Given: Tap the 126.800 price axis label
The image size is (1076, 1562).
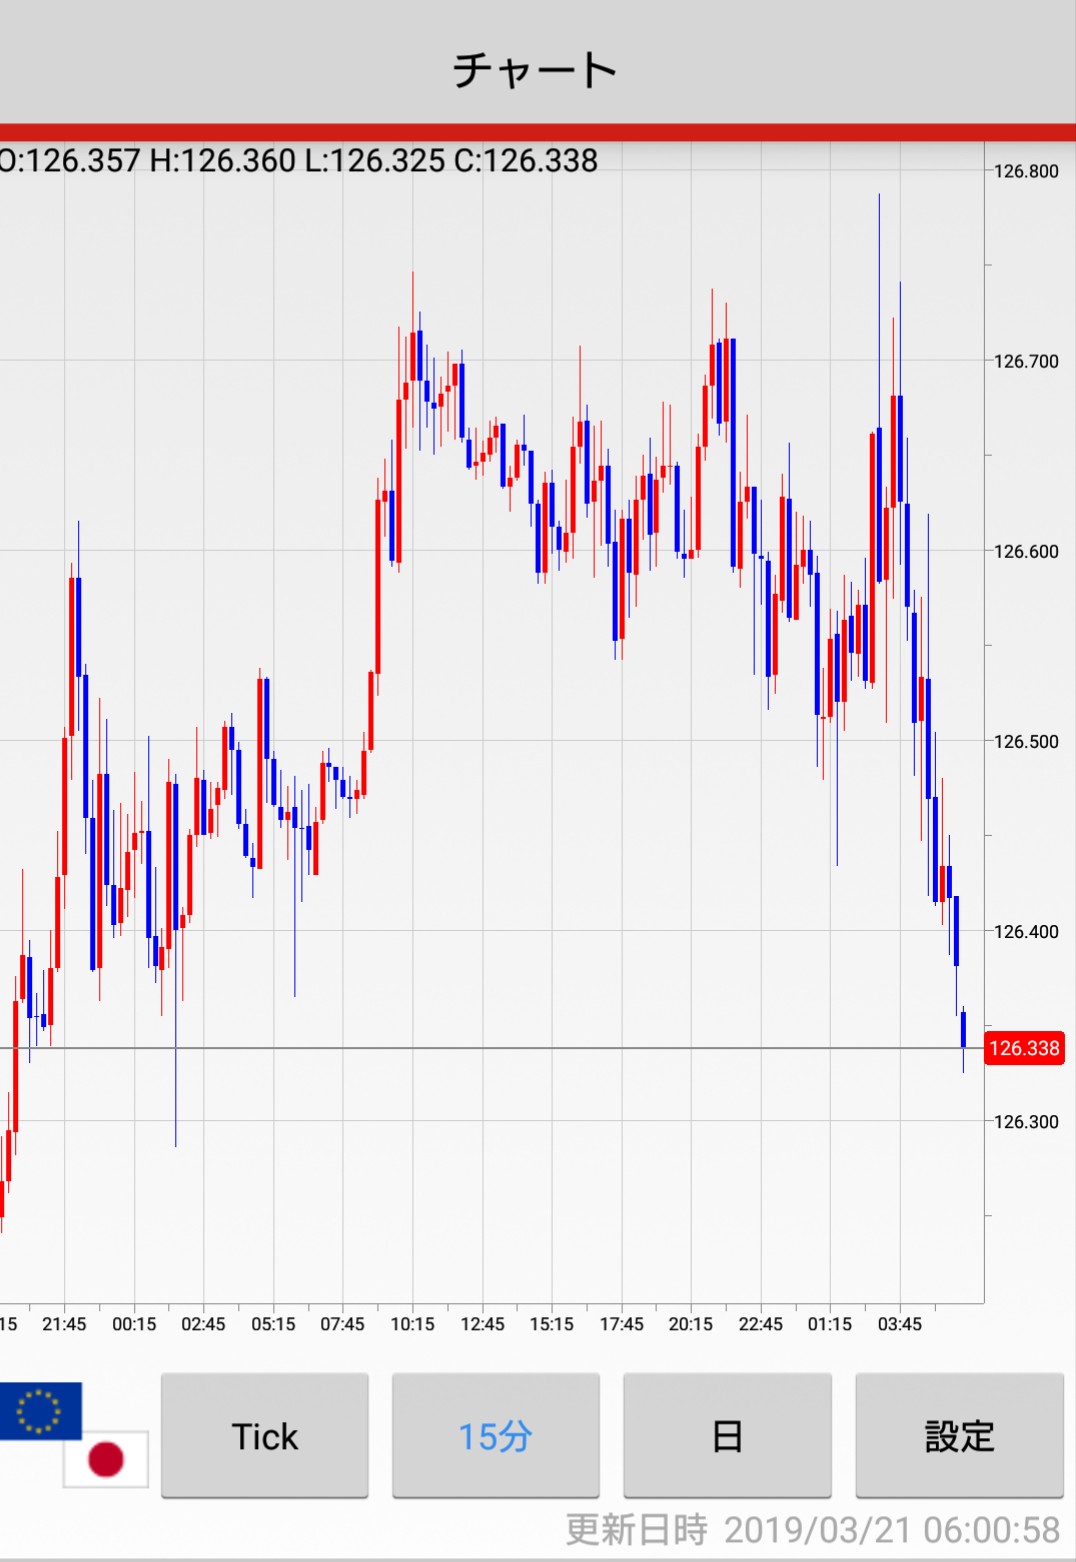Looking at the screenshot, I should click(1025, 171).
